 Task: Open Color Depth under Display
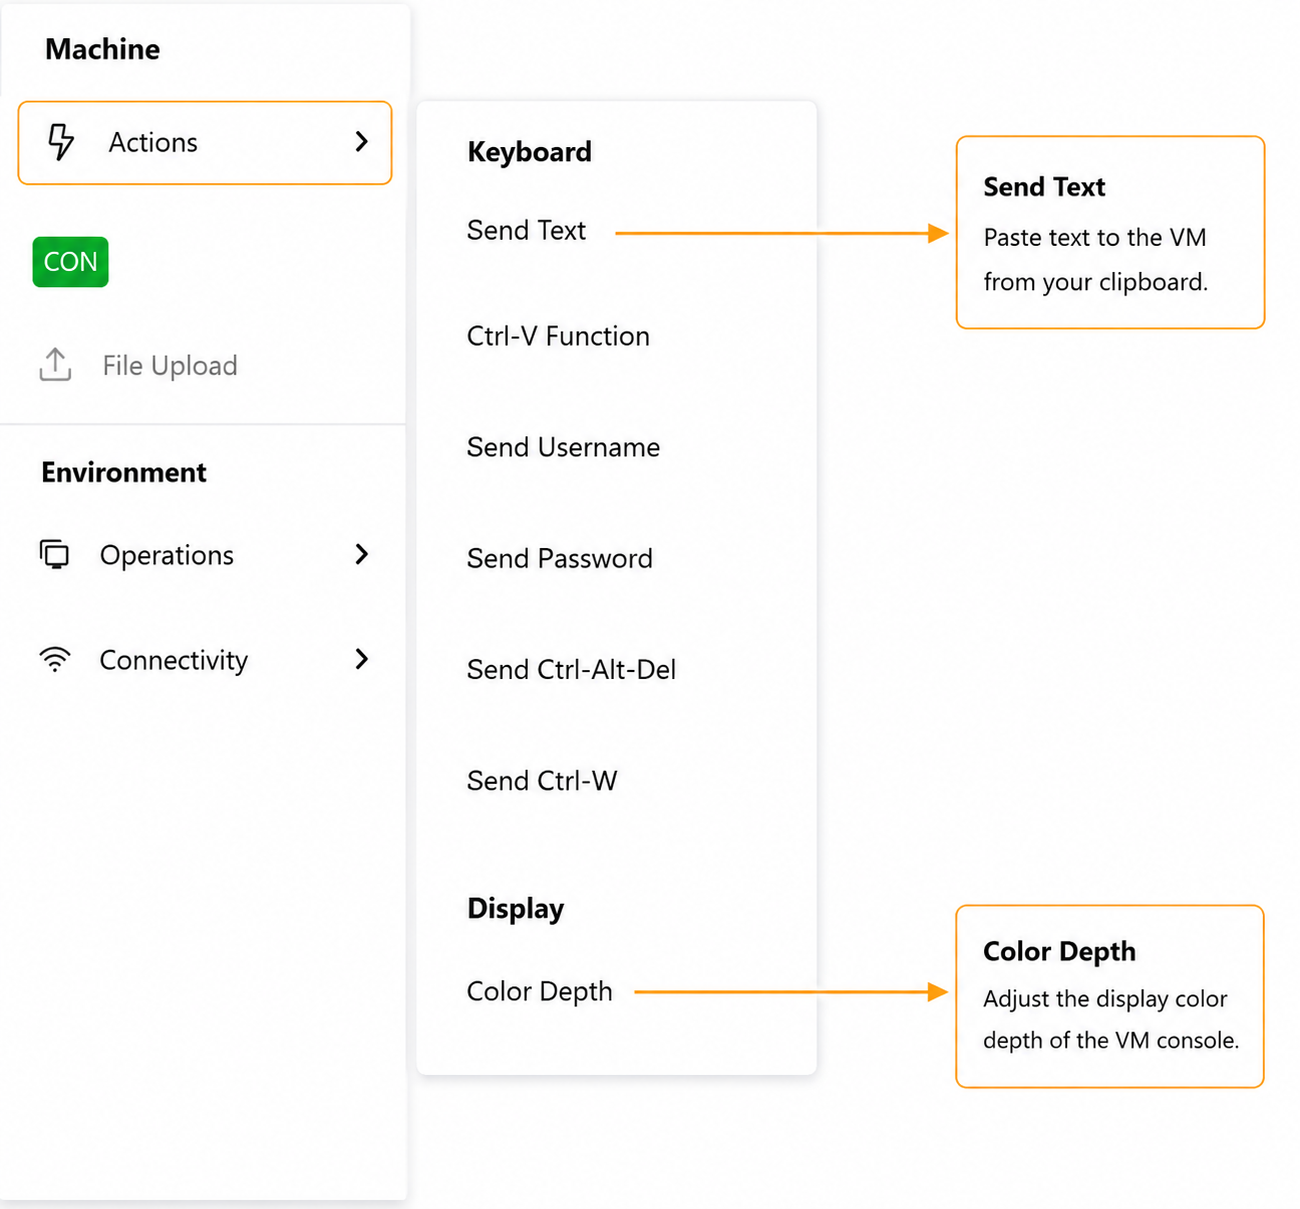point(539,991)
